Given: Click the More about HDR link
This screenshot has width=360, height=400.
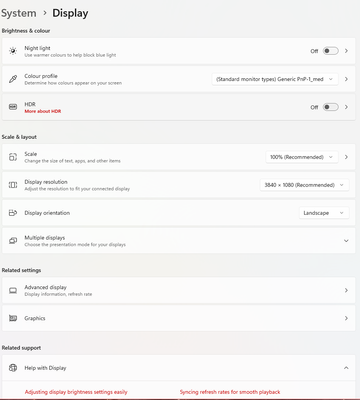Looking at the screenshot, I should tap(43, 111).
